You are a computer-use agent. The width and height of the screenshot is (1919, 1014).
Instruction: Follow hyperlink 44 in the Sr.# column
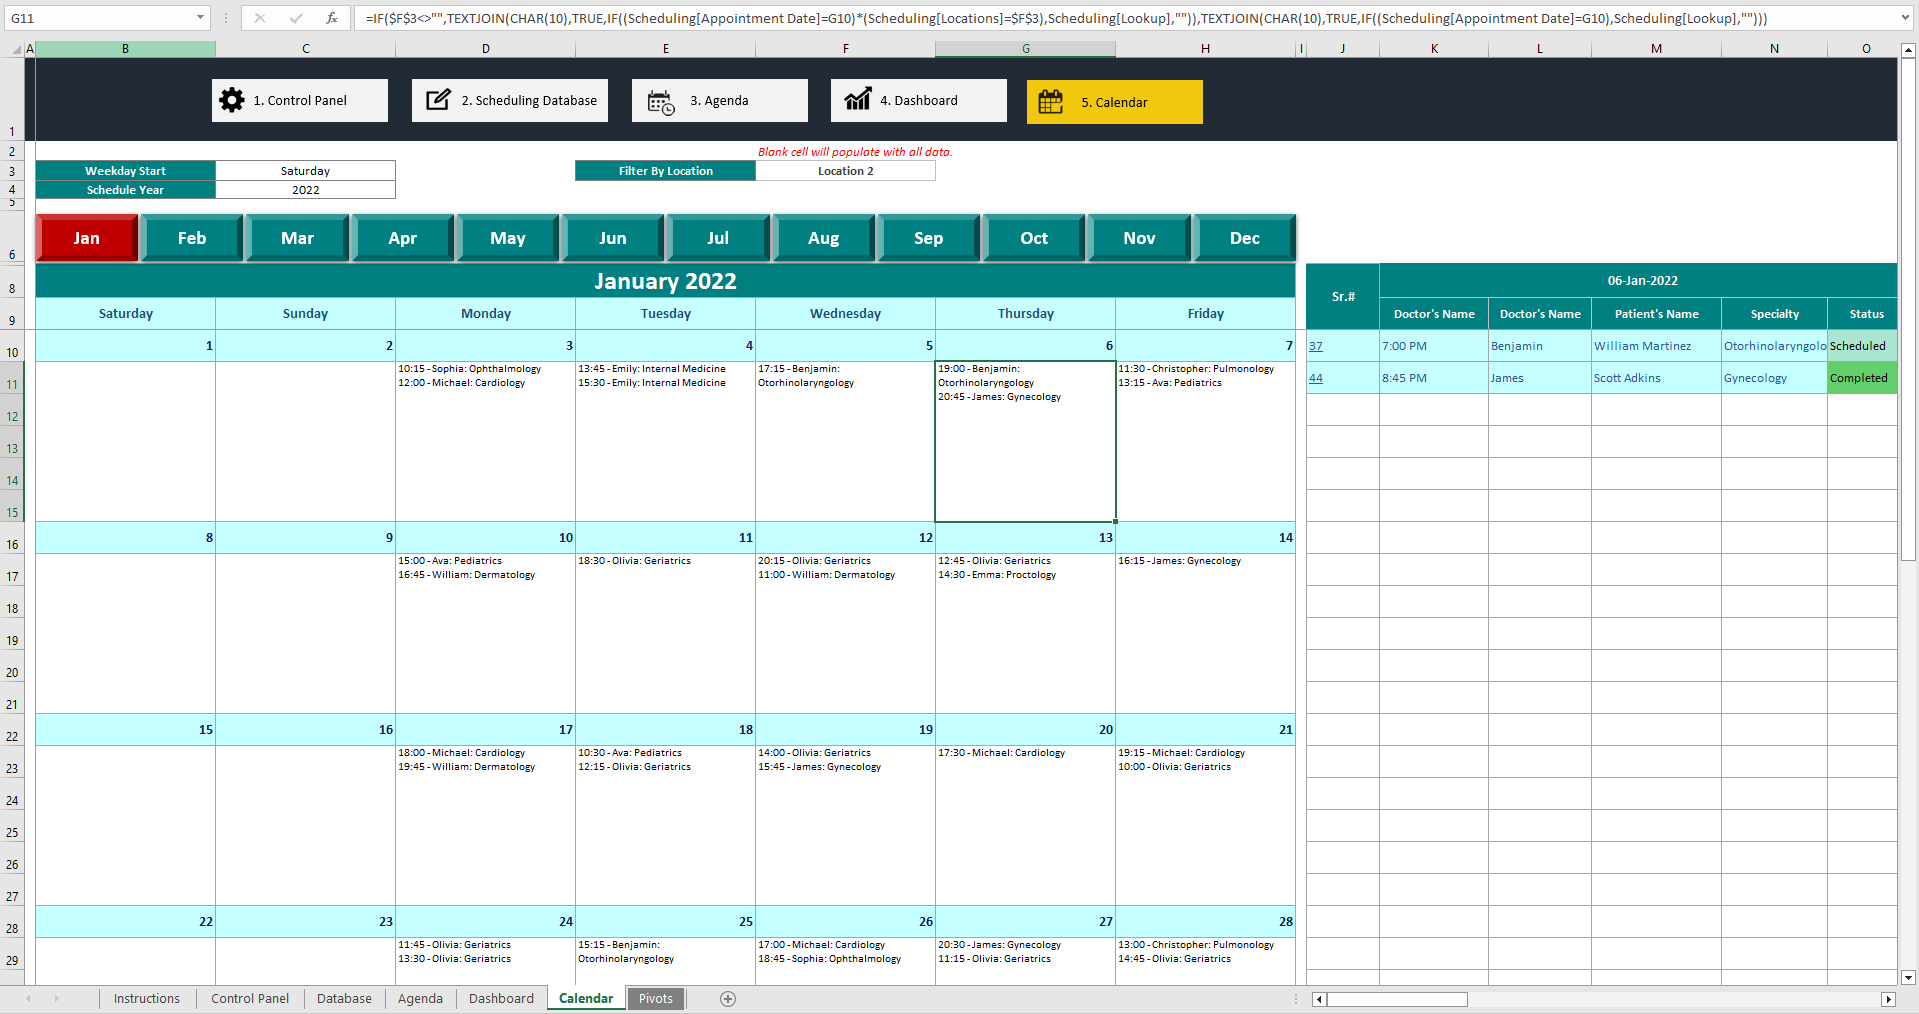click(x=1316, y=378)
